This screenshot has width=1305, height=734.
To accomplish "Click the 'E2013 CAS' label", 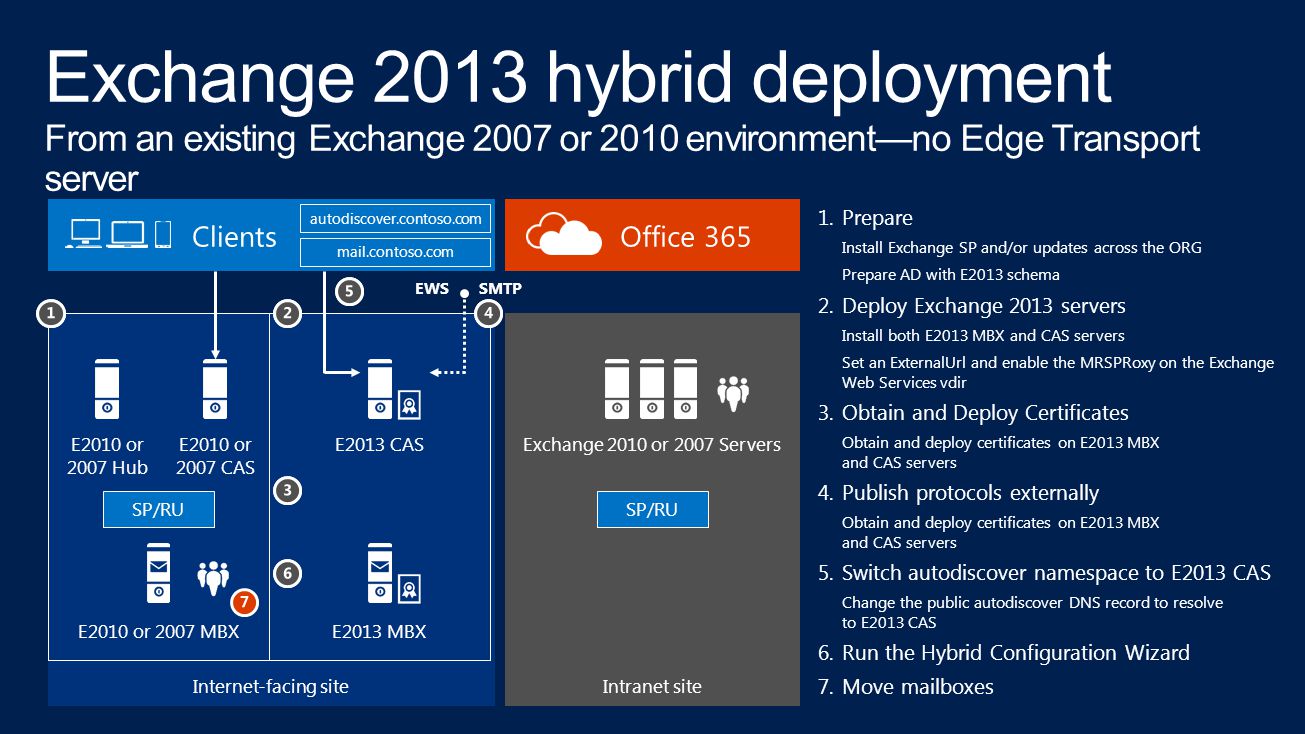I will point(379,445).
